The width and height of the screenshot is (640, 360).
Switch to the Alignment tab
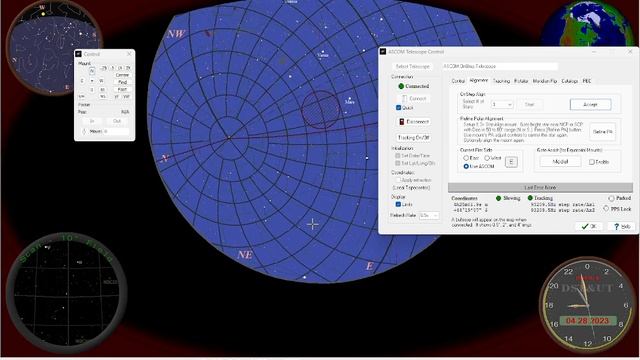[x=479, y=80]
